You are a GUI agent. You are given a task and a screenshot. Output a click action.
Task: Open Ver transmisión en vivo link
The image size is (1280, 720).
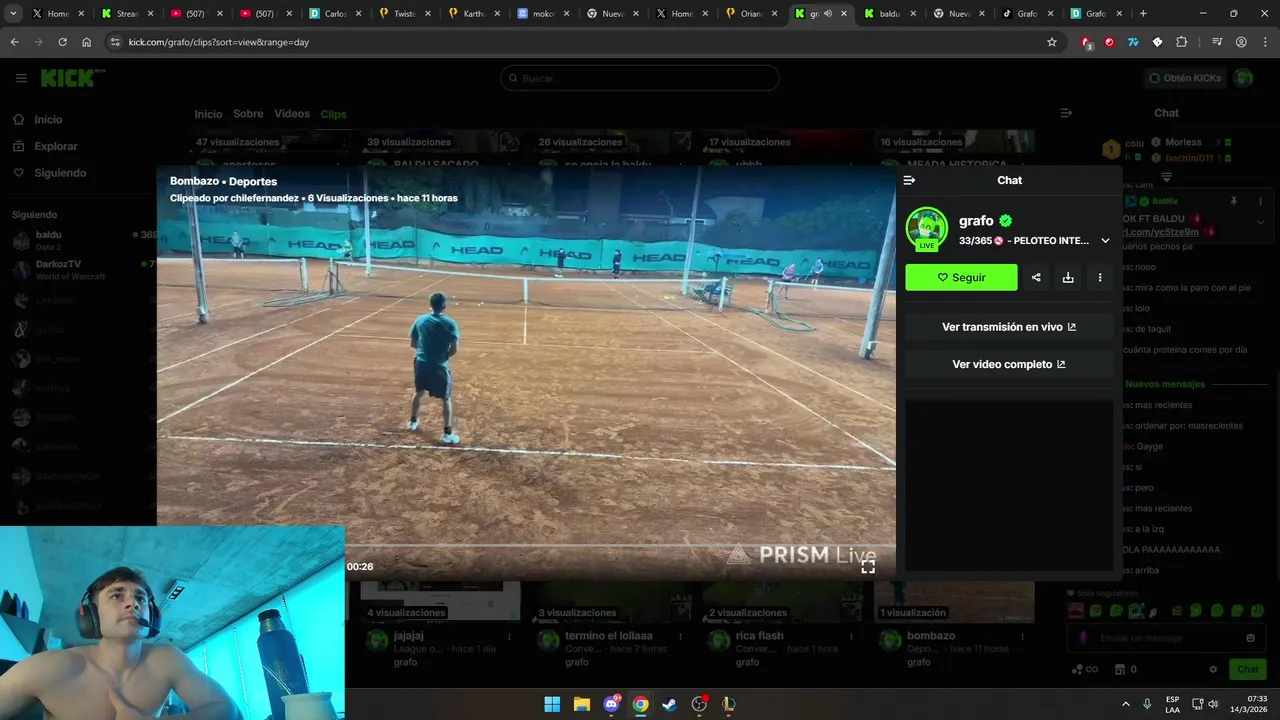(x=1009, y=327)
